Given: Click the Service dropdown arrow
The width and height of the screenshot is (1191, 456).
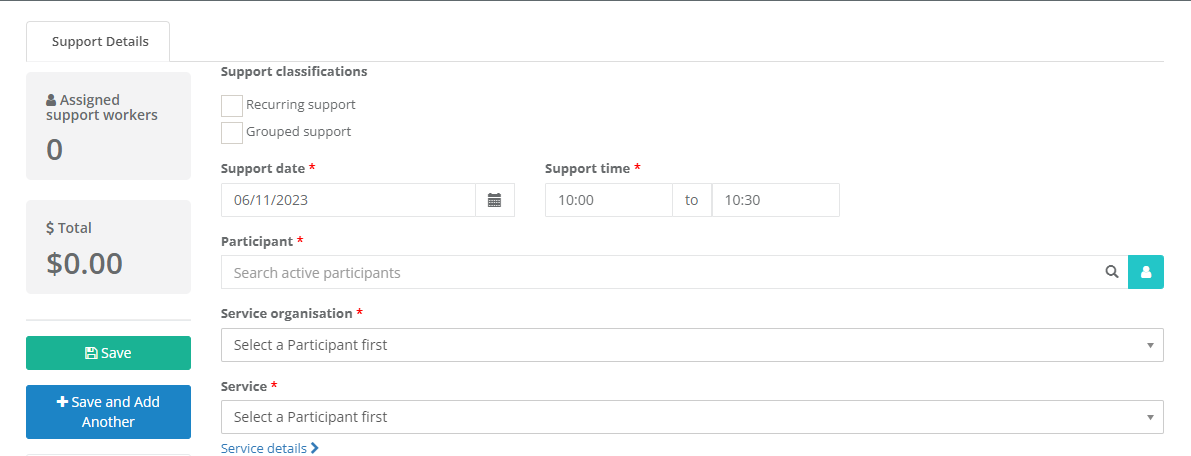Looking at the screenshot, I should [1150, 418].
